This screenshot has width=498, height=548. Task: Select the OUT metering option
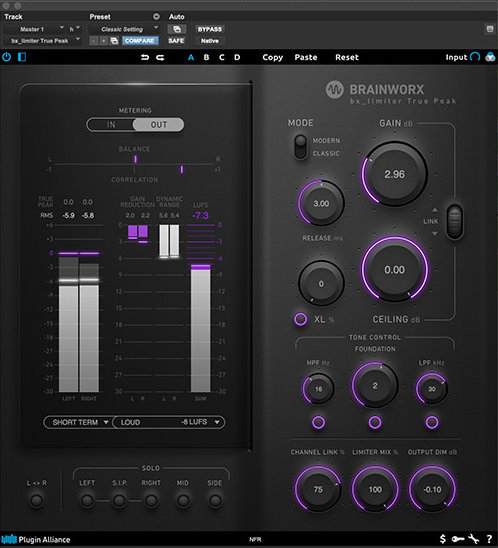159,125
